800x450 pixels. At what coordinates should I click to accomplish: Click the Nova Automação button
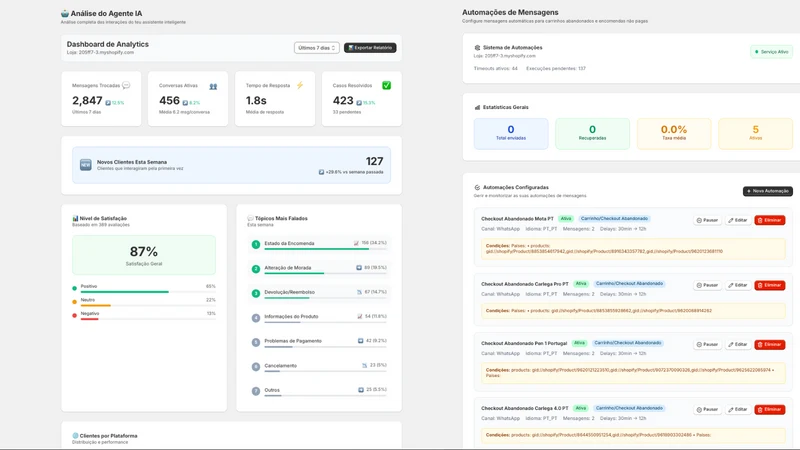pyautogui.click(x=767, y=191)
